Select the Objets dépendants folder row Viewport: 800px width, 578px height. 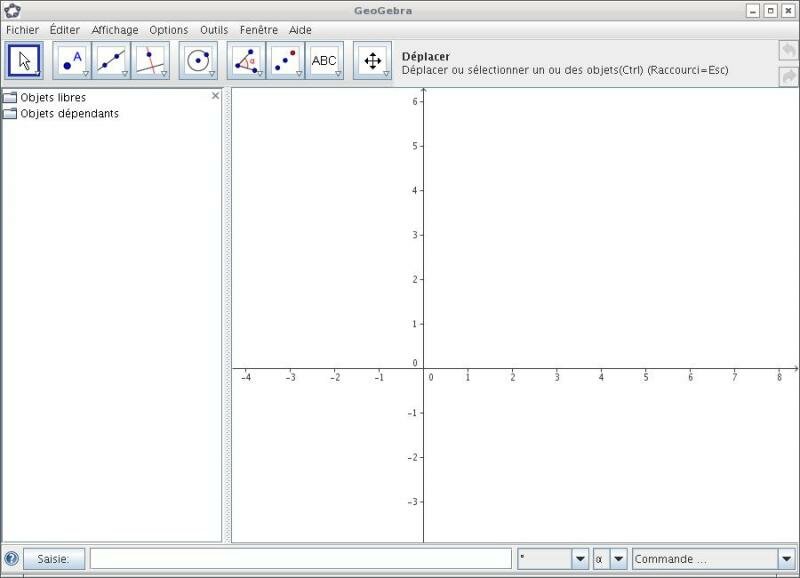pos(61,113)
